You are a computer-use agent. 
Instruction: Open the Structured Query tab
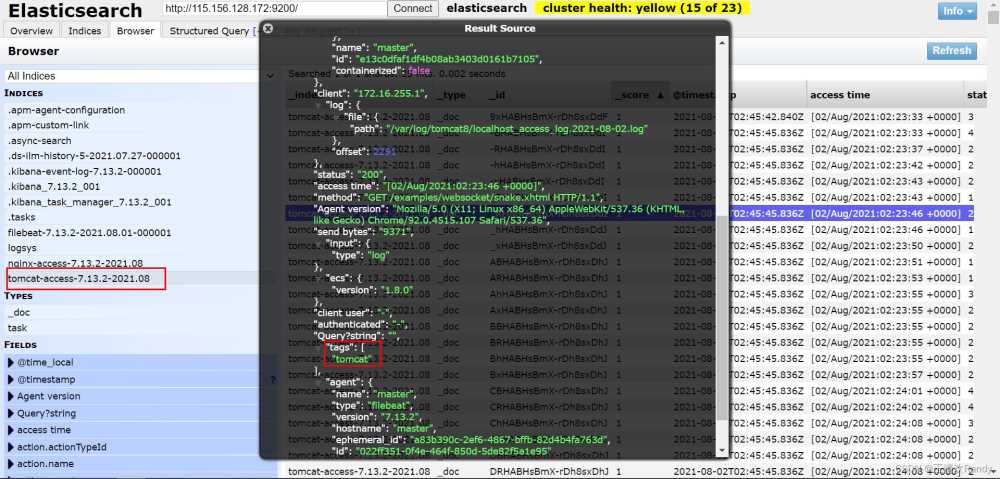pos(209,31)
